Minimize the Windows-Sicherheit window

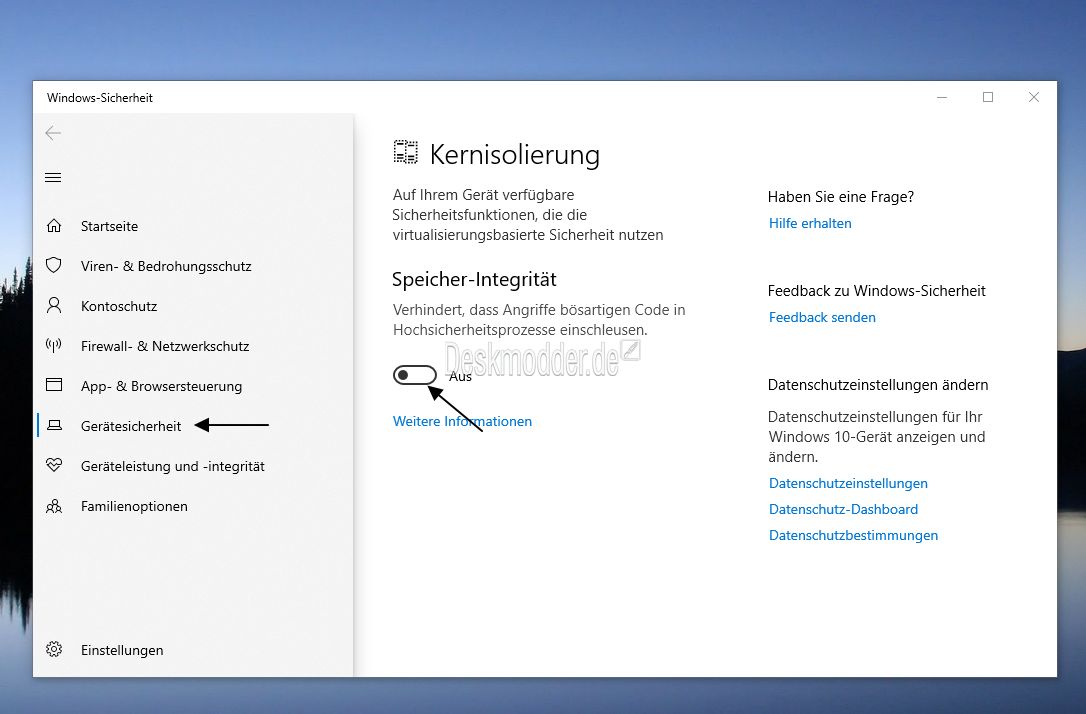click(942, 98)
